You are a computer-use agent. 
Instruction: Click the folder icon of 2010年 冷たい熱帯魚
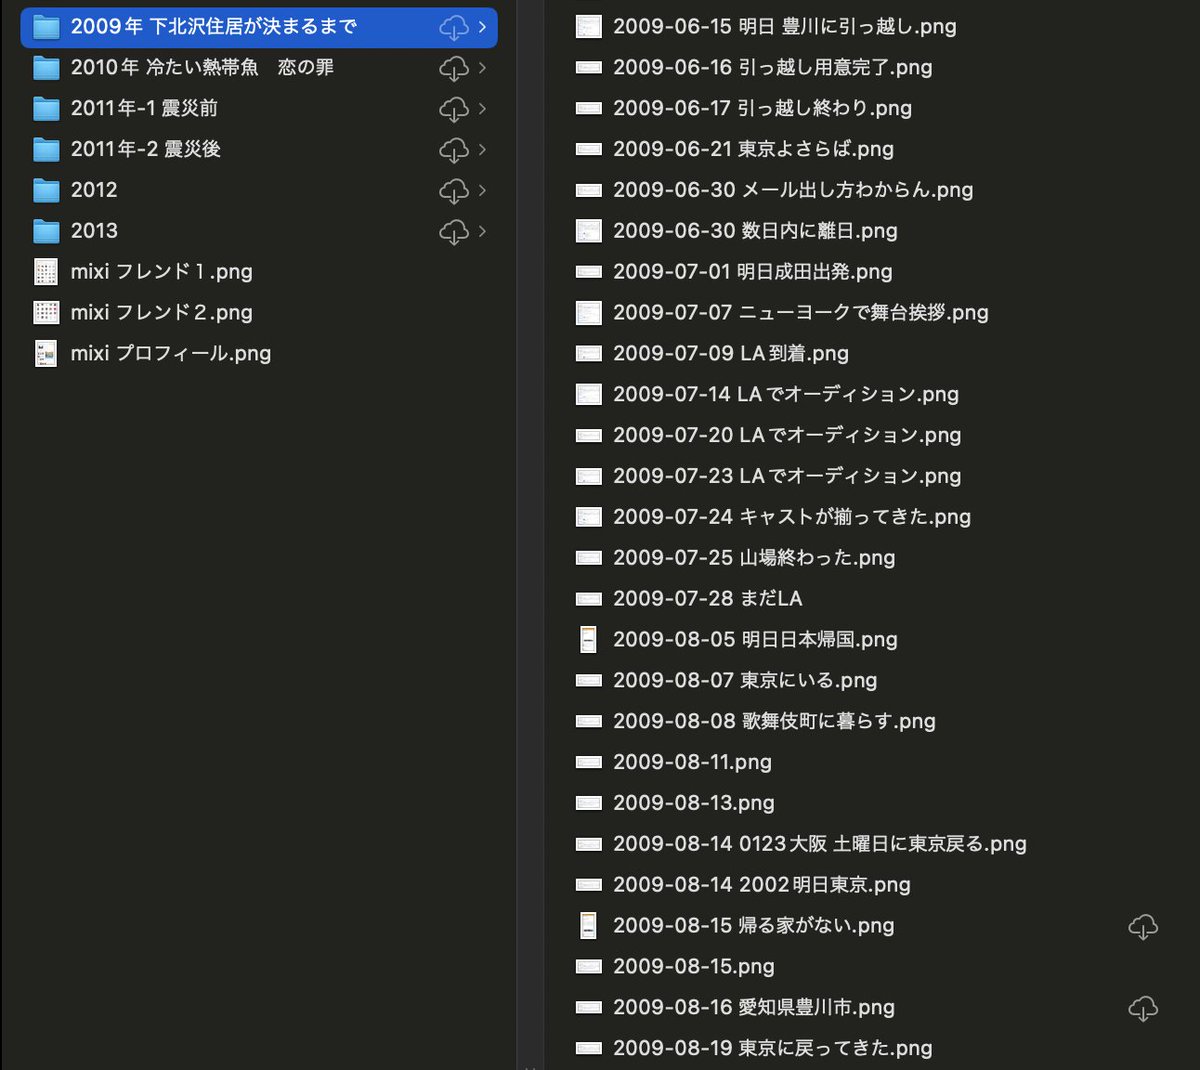click(x=46, y=68)
